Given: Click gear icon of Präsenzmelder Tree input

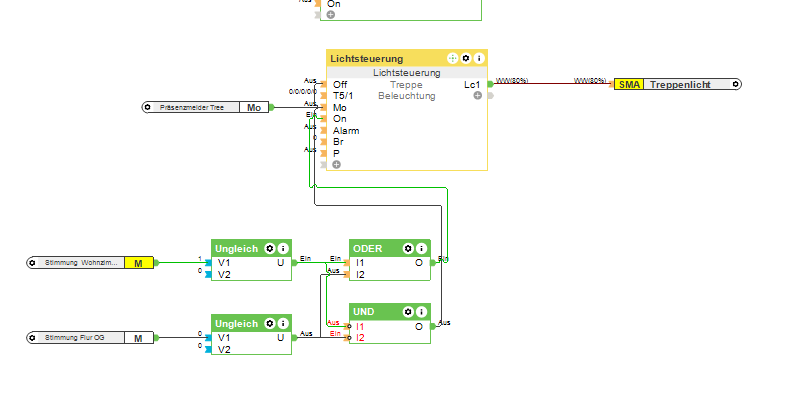Looking at the screenshot, I should pyautogui.click(x=148, y=107).
